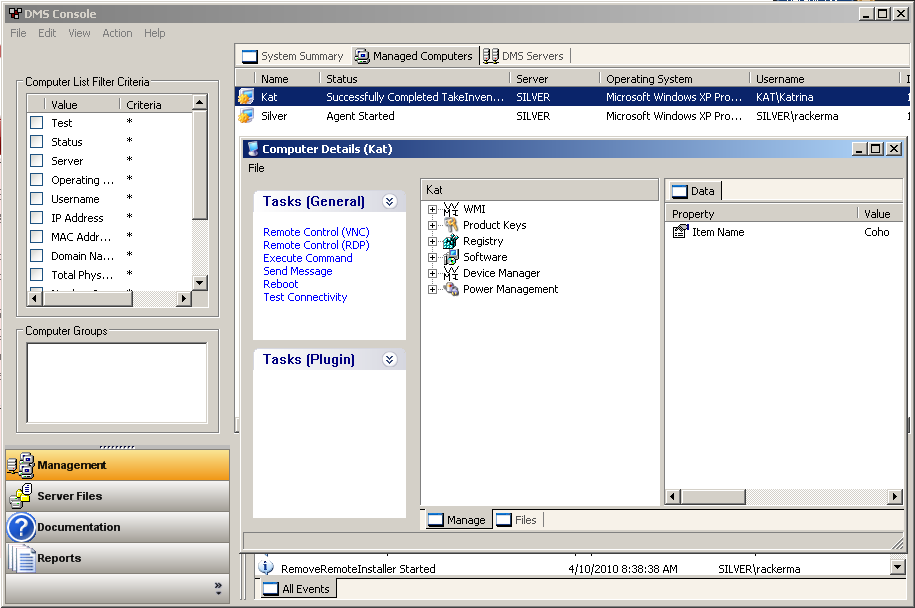Viewport: 915px width, 608px height.
Task: Click the Software node icon
Action: click(x=451, y=257)
